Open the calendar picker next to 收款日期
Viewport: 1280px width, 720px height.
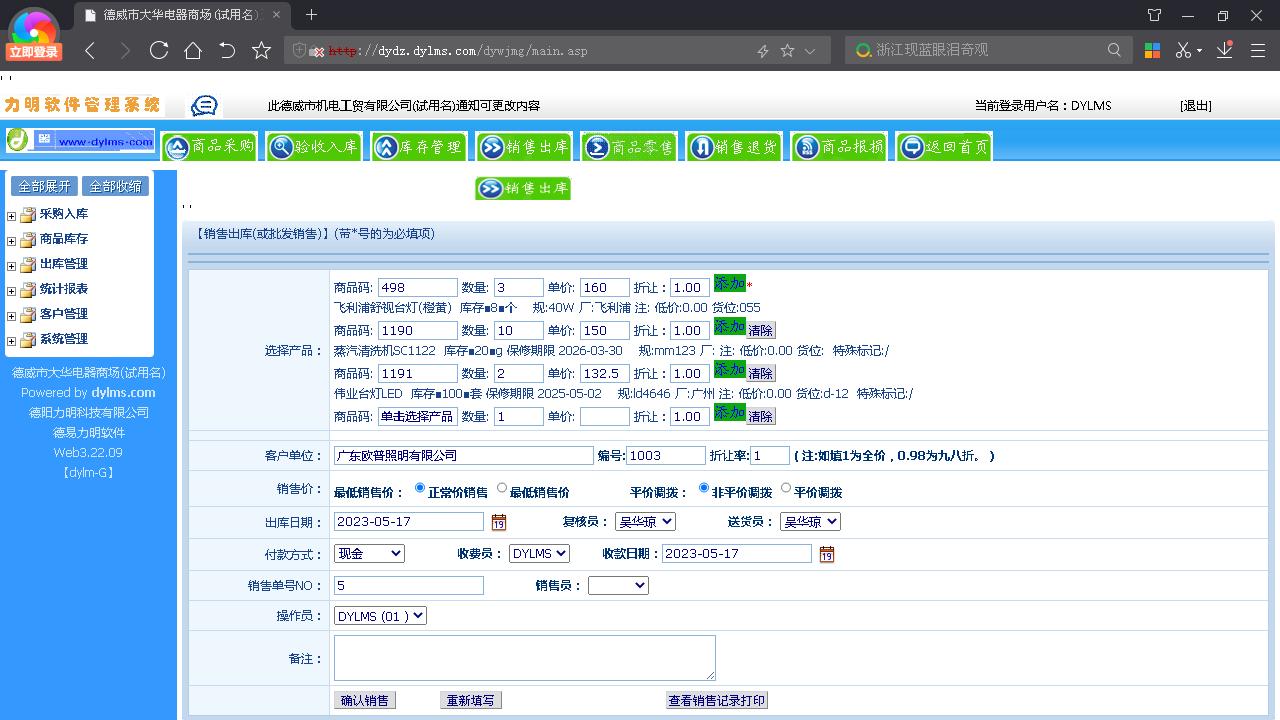(x=826, y=554)
